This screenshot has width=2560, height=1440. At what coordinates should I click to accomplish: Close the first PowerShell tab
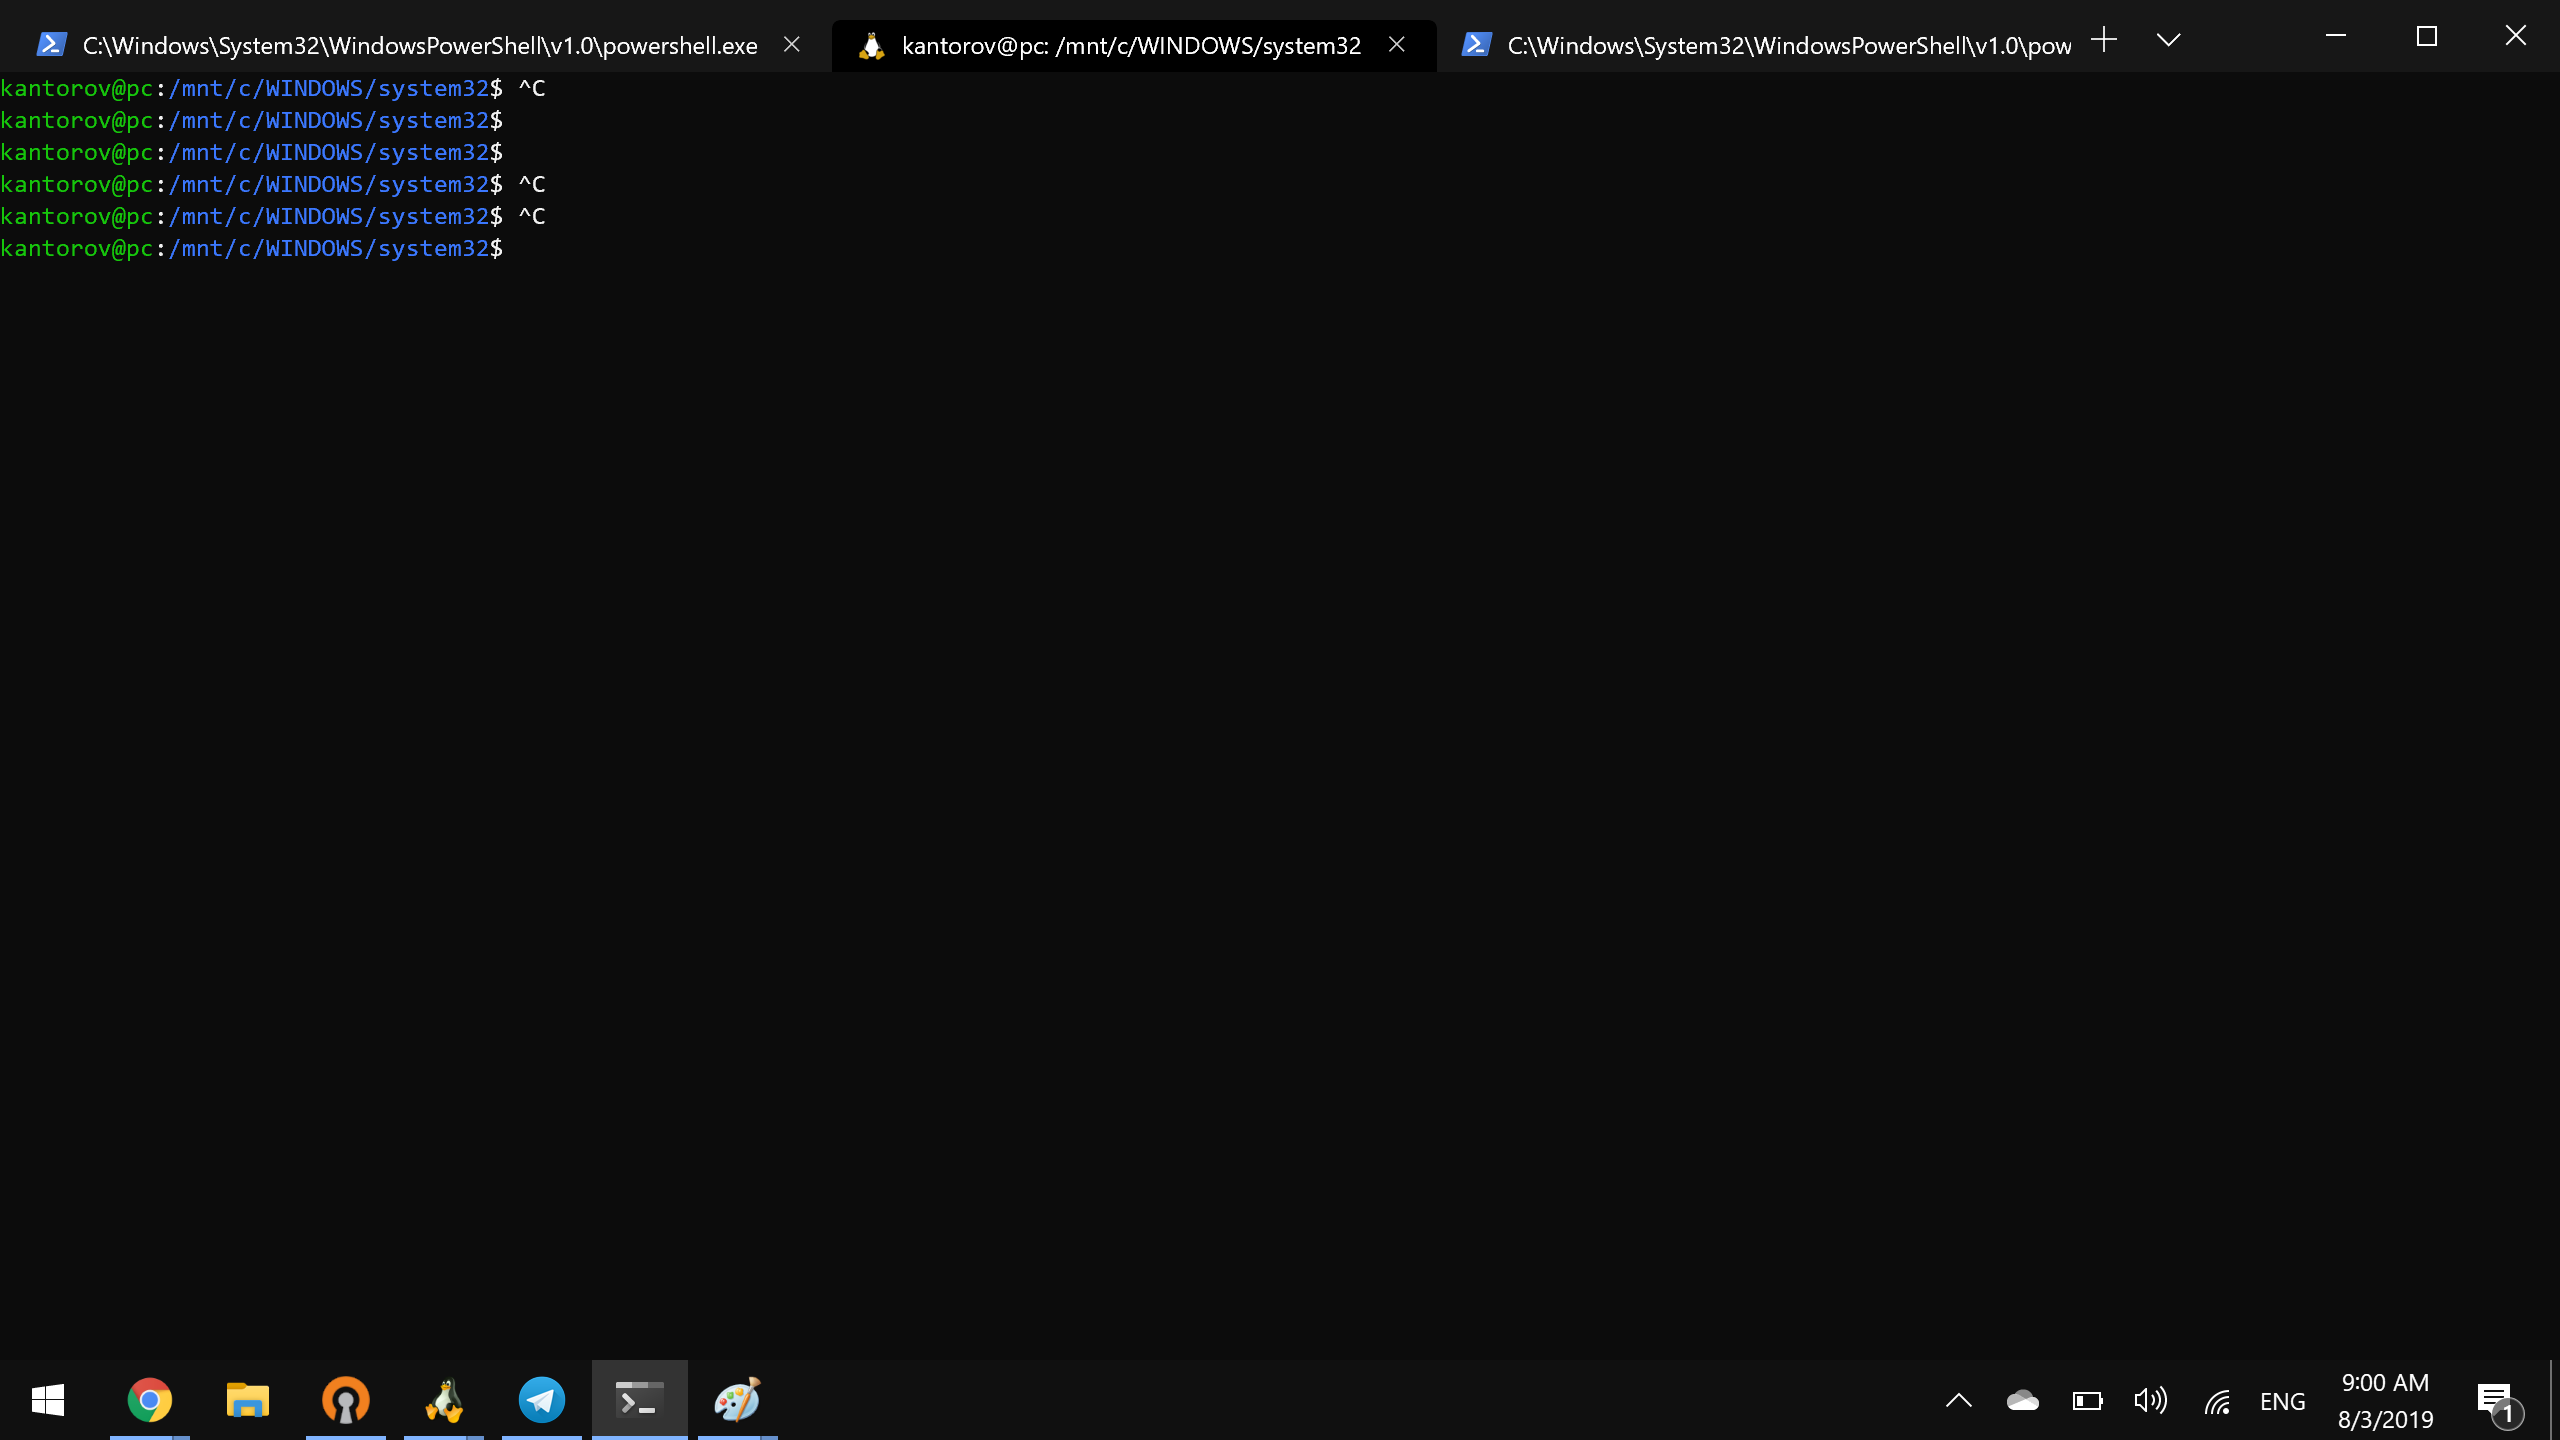pyautogui.click(x=791, y=45)
